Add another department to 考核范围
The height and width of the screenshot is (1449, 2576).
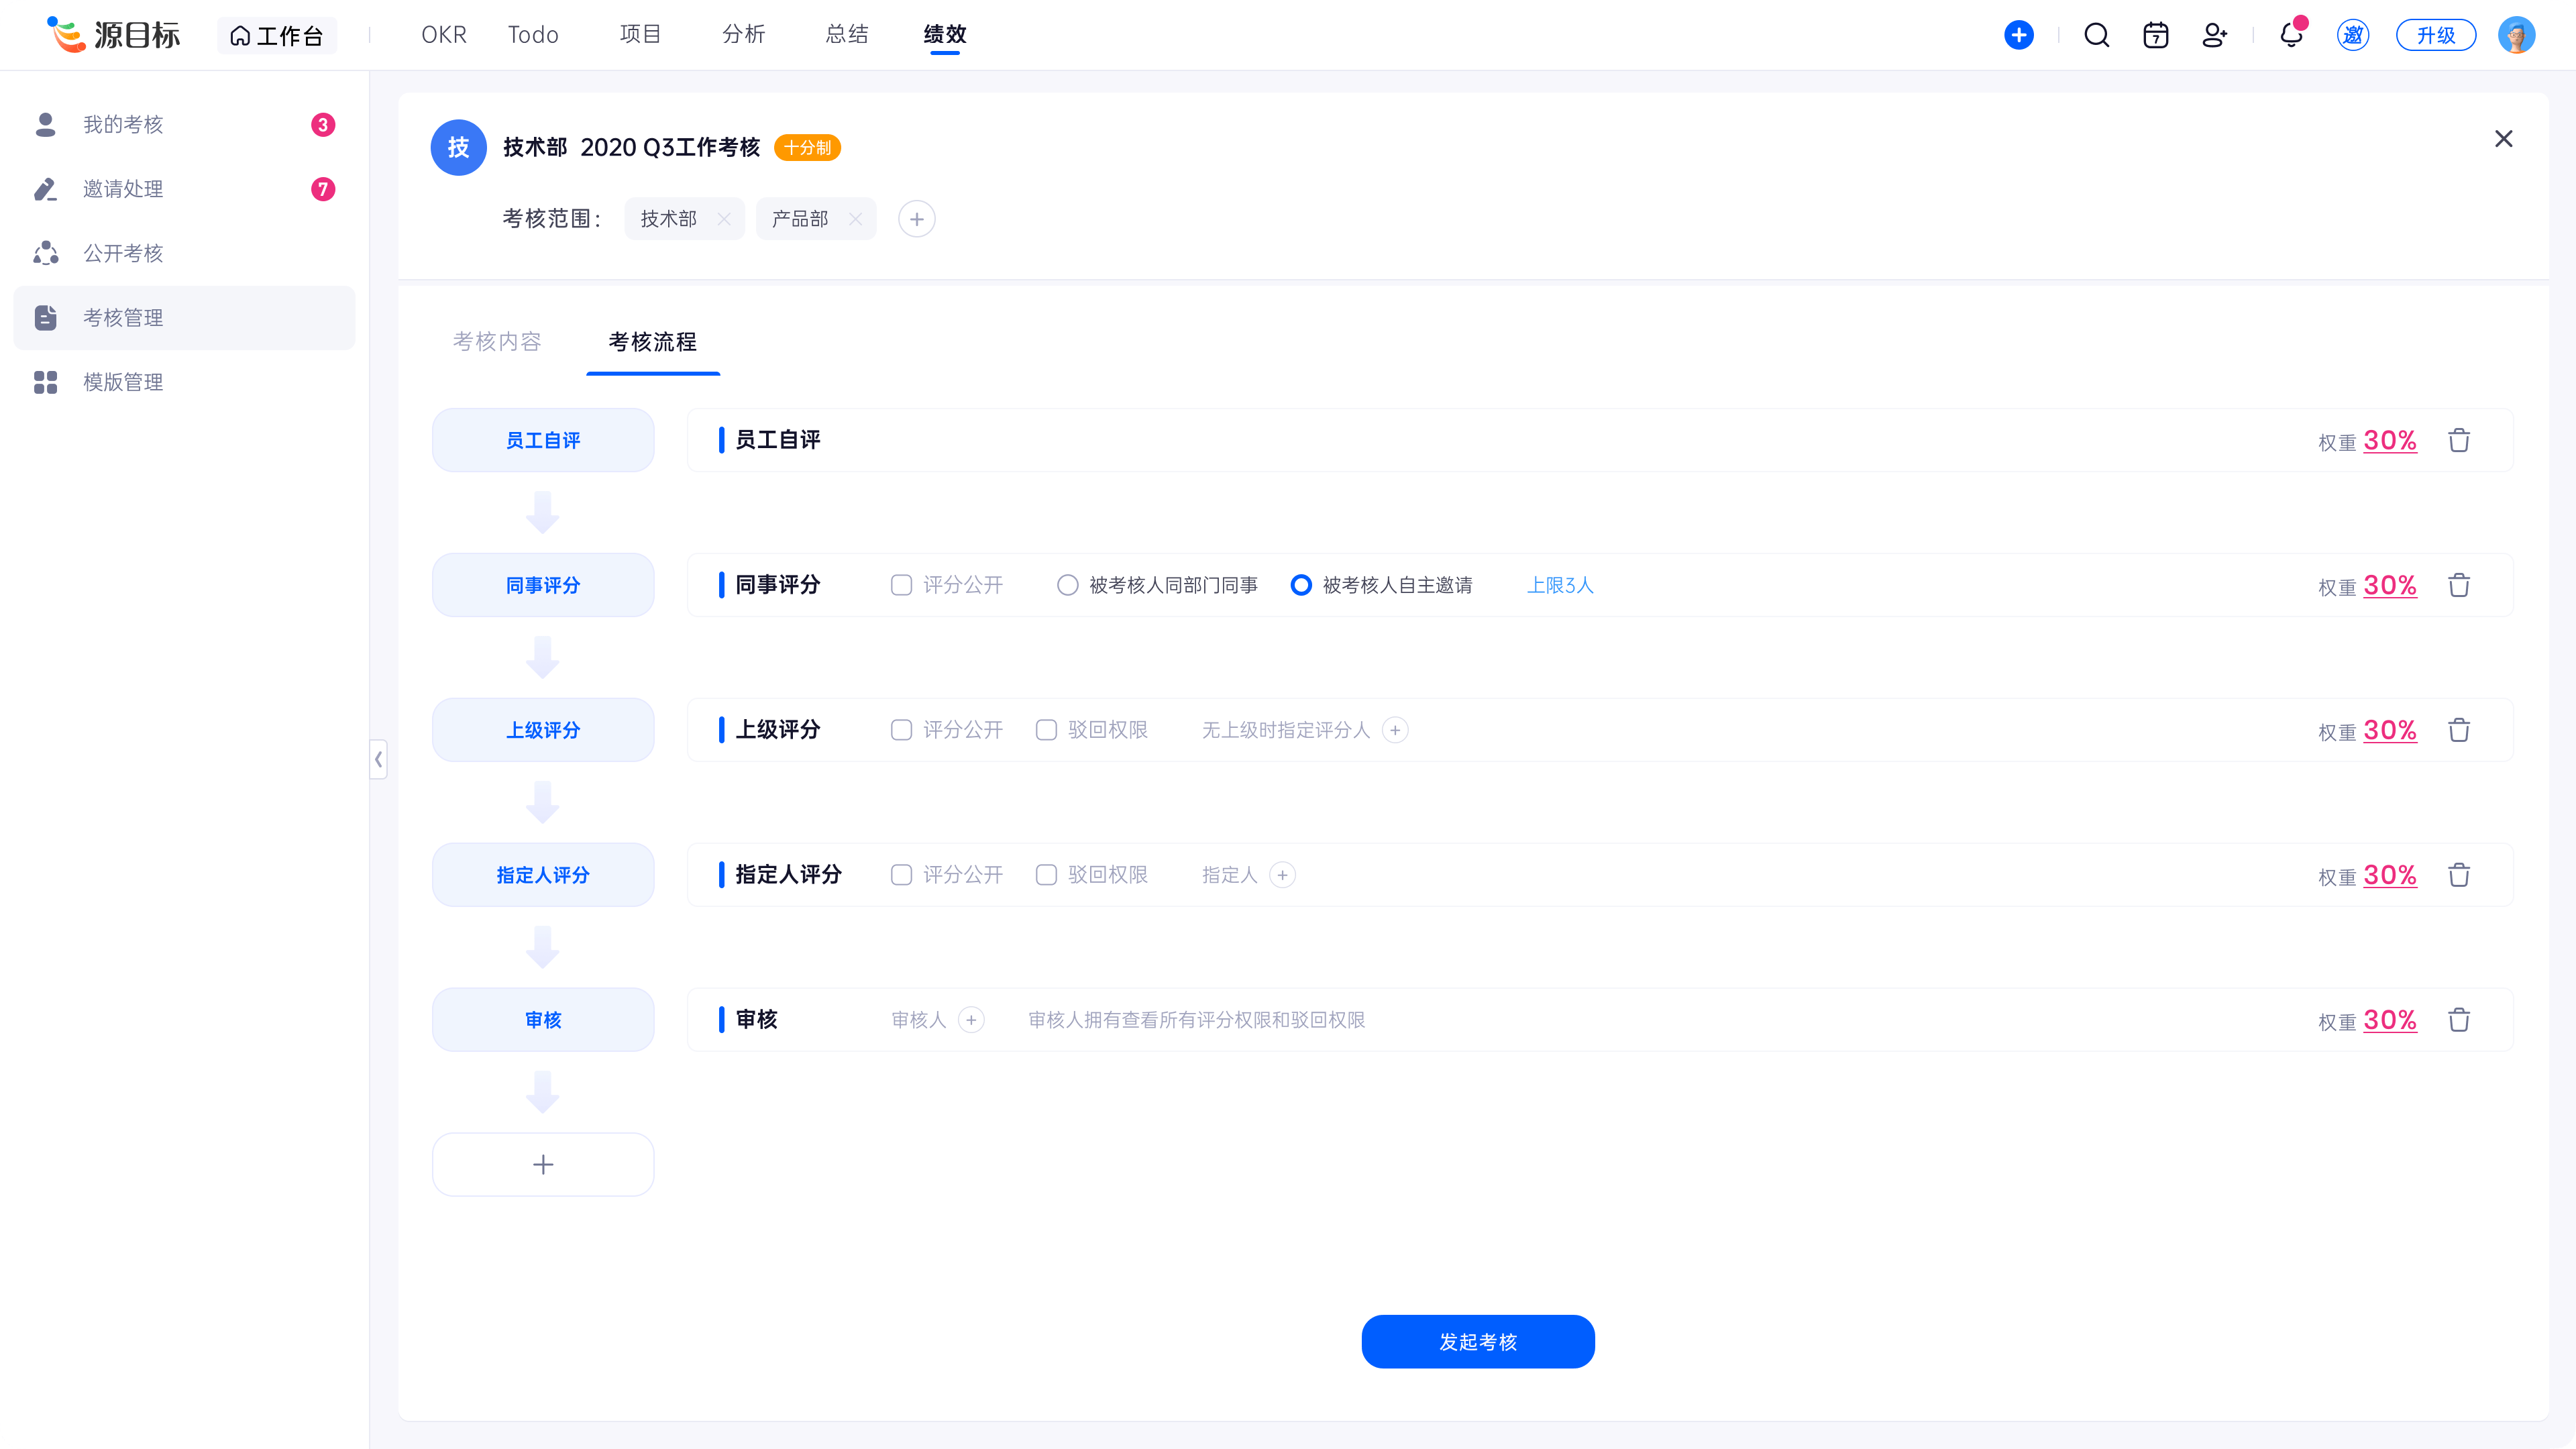click(x=916, y=219)
